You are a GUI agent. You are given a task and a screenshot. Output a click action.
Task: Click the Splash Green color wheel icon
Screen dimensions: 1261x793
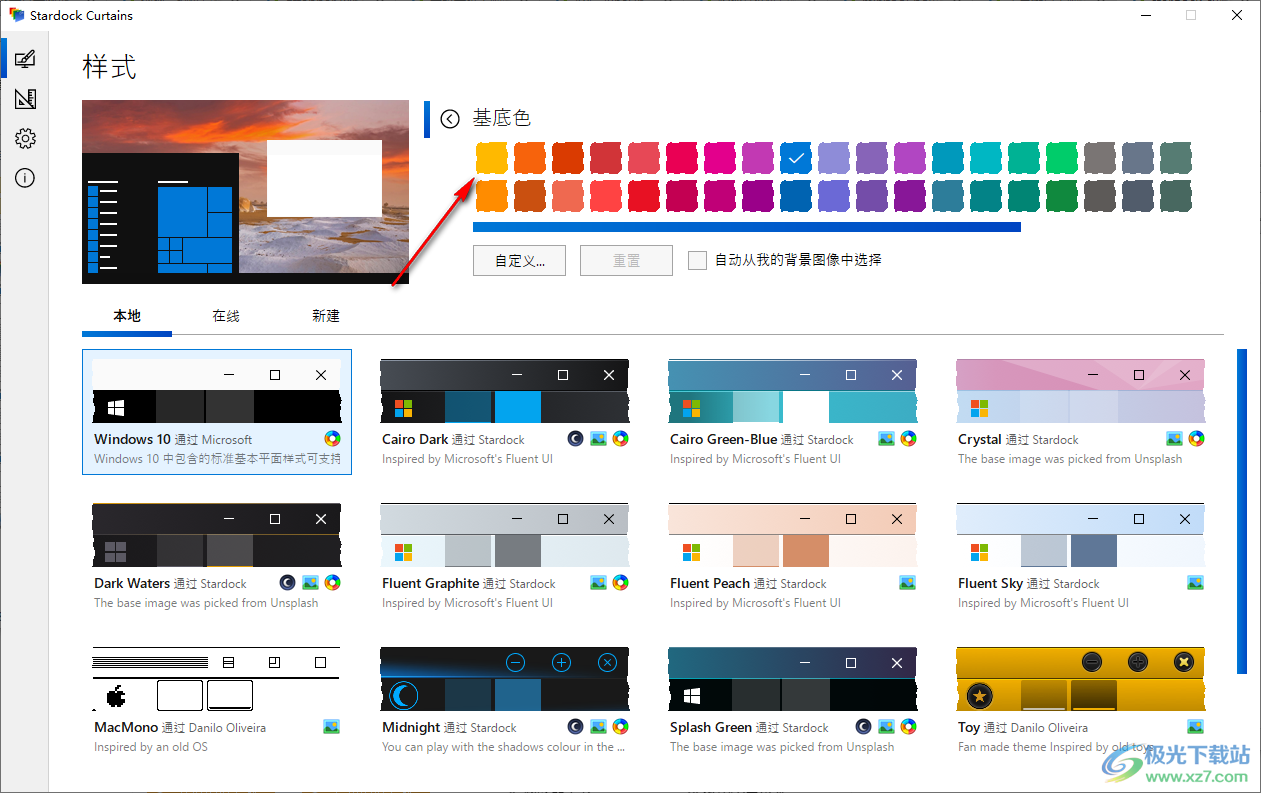pos(908,726)
